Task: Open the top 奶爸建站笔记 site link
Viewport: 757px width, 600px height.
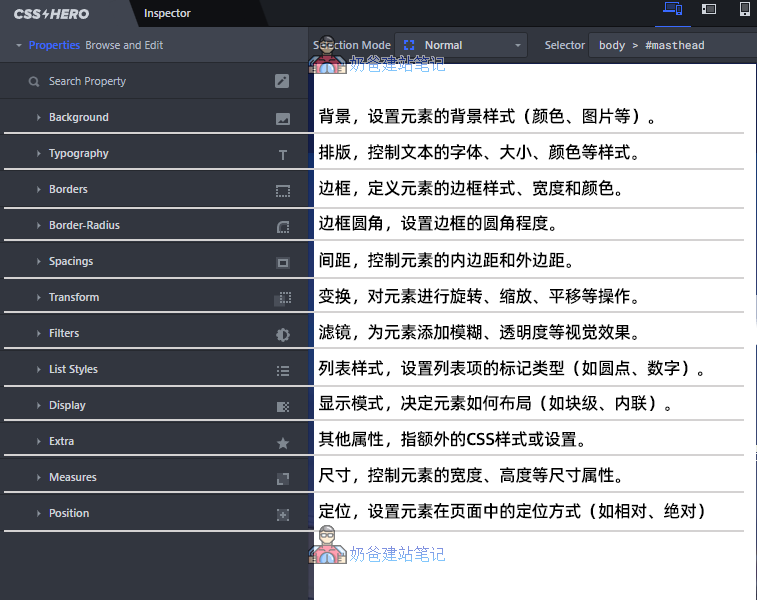Action: (397, 64)
